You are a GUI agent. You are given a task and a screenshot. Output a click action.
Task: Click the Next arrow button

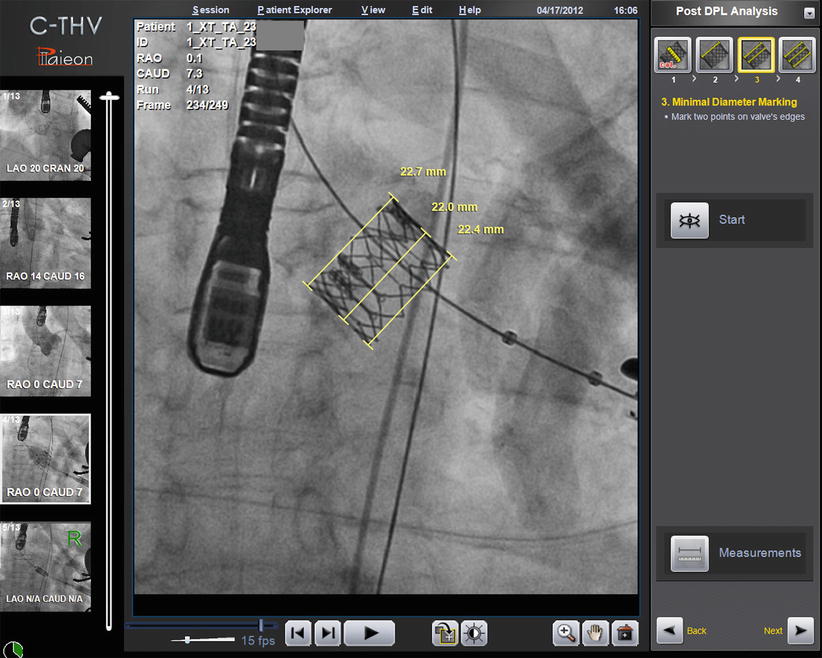[800, 630]
